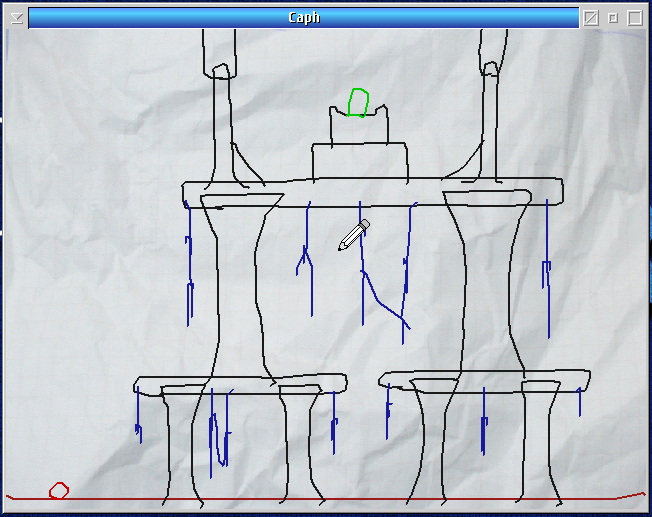The image size is (652, 517).
Task: Click the lower right horizontal plank
Action: tap(484, 380)
